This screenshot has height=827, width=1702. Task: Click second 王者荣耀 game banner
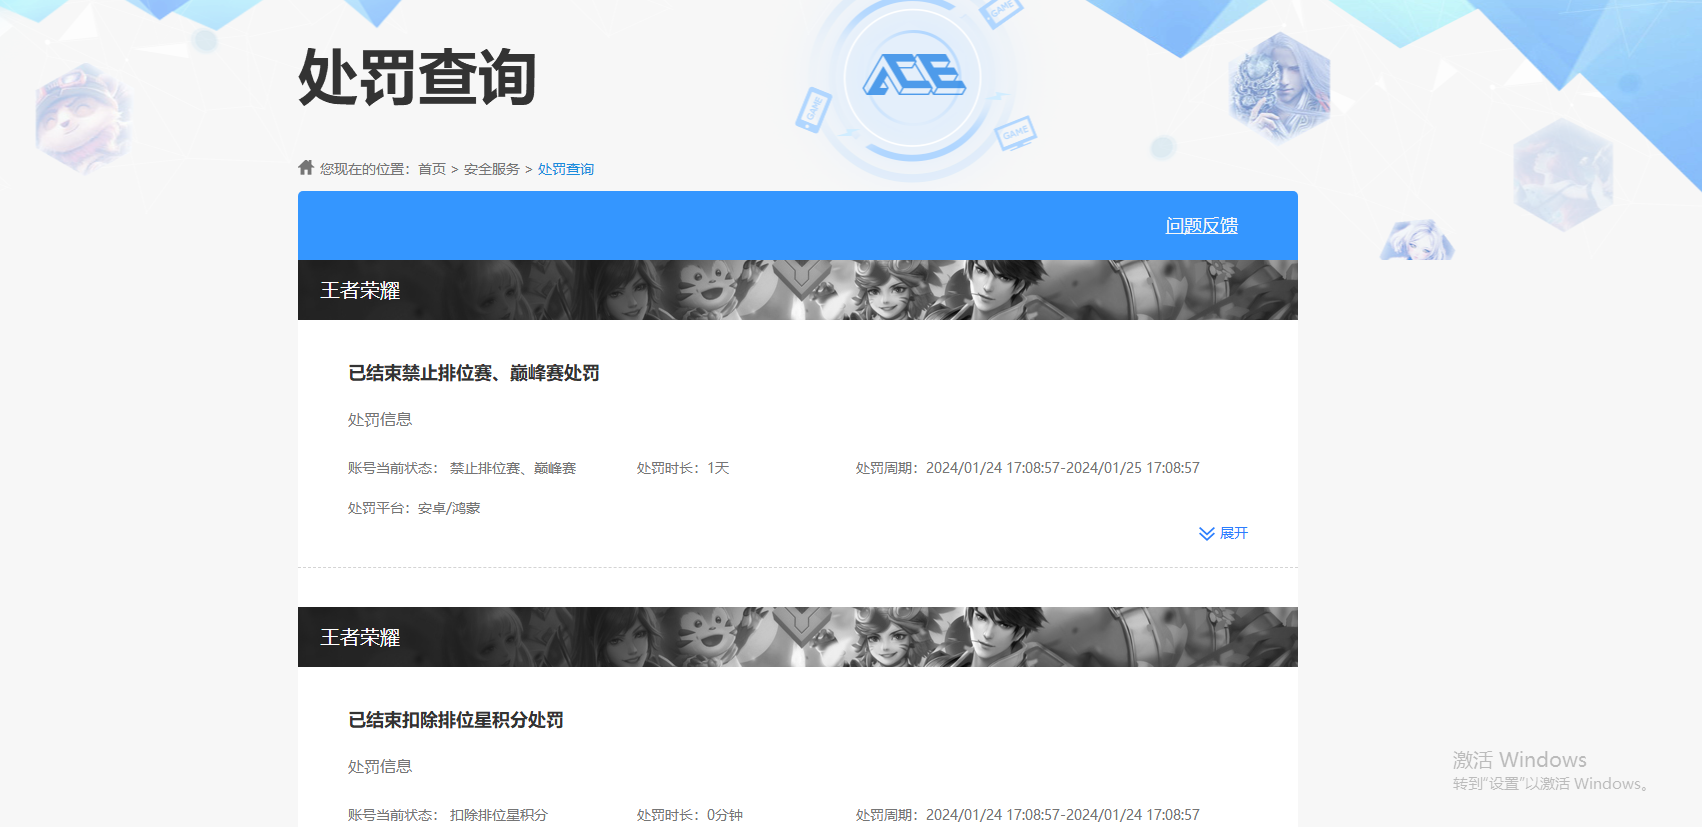point(798,637)
